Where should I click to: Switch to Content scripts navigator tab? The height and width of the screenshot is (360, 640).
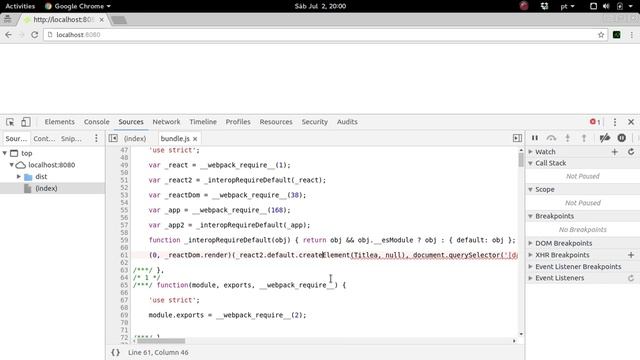pos(44,139)
